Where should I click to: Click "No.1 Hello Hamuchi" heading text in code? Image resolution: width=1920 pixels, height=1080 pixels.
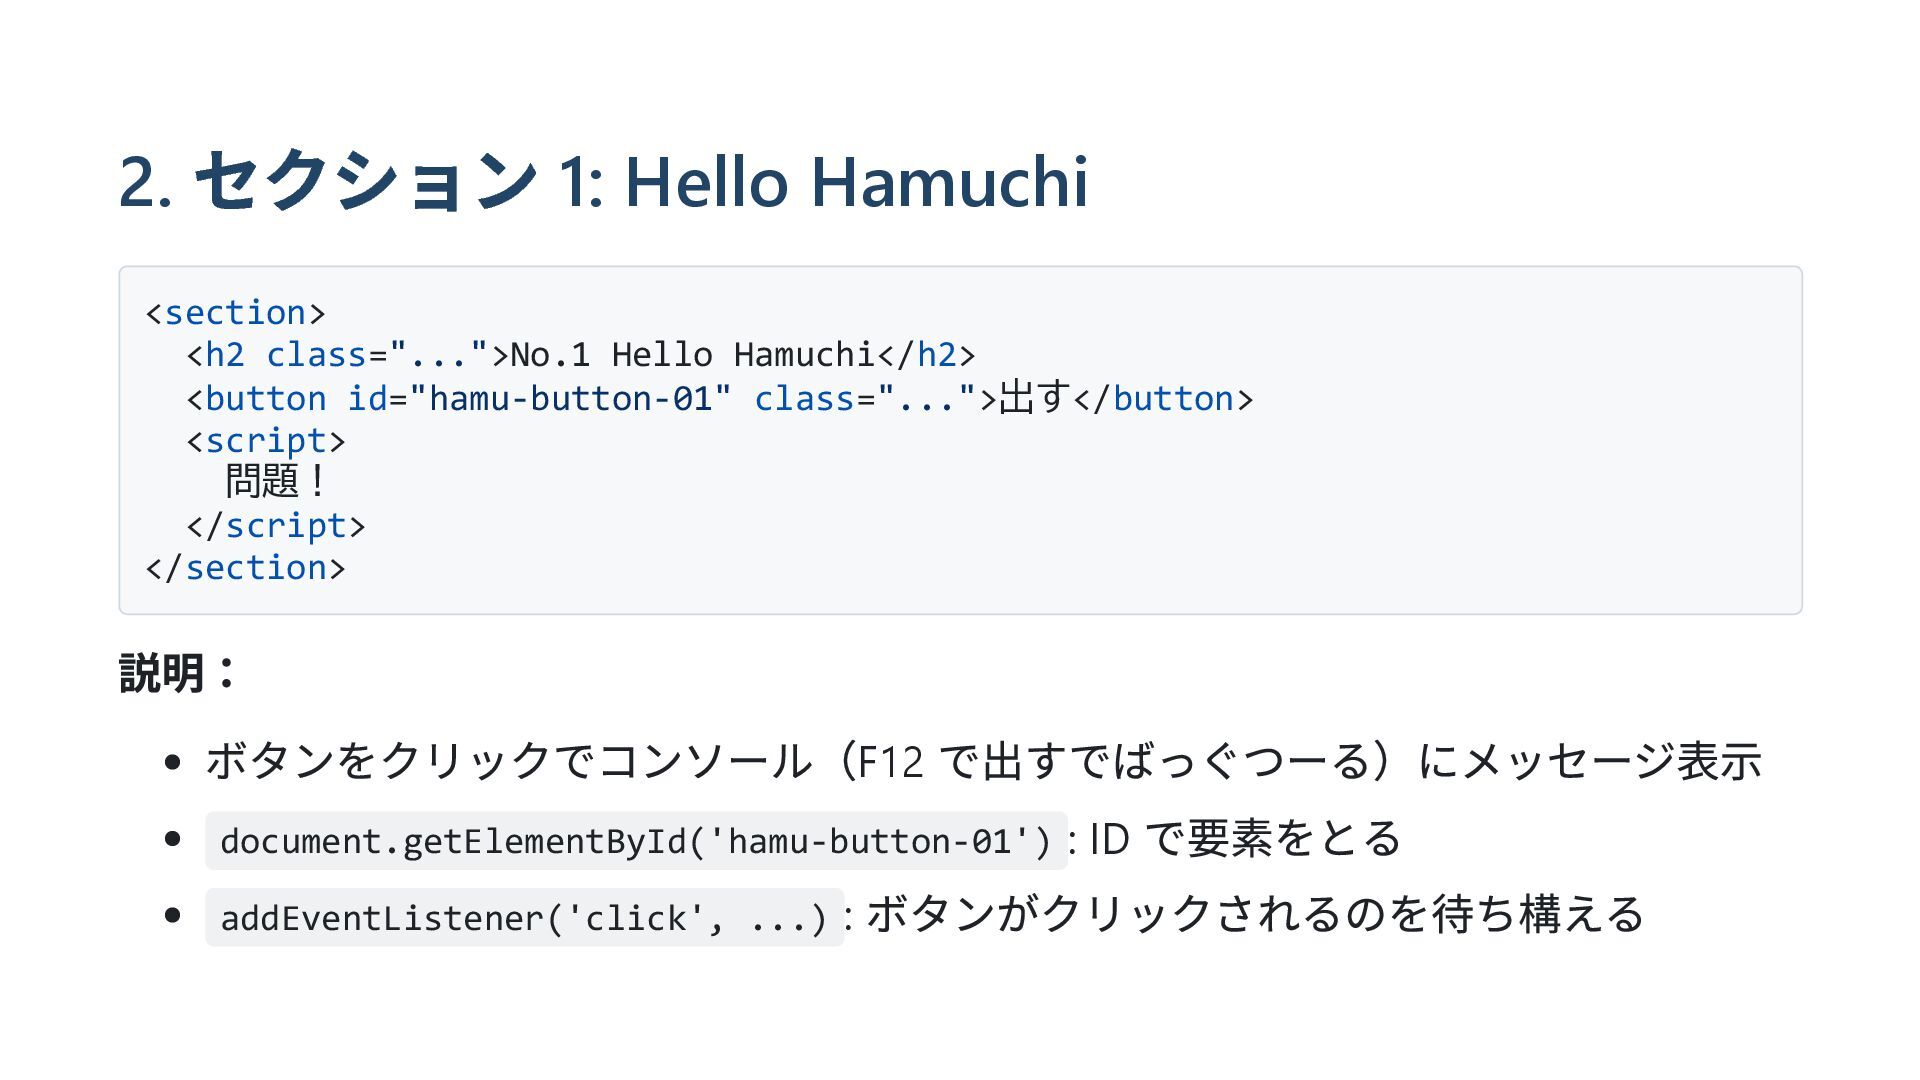(692, 355)
